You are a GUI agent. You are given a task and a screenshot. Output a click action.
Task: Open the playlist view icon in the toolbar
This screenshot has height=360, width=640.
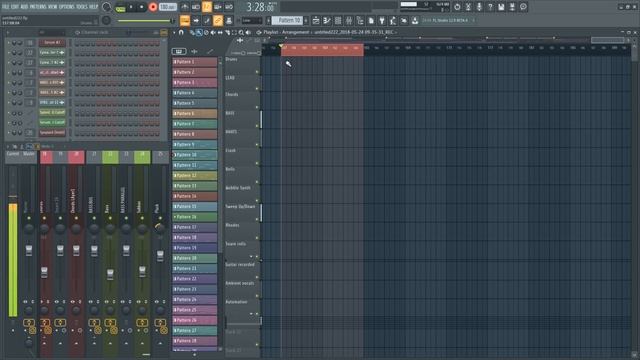316,20
